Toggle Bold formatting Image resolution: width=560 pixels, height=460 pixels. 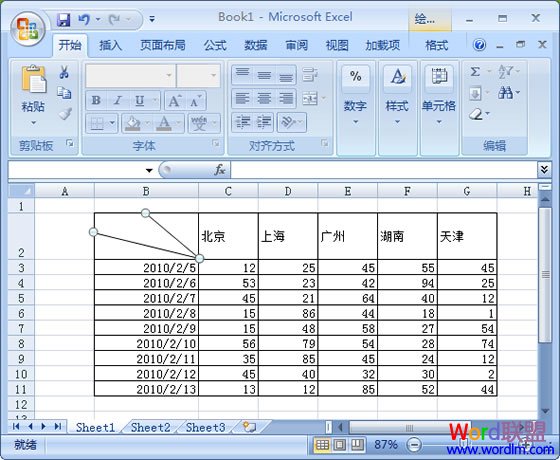96,100
